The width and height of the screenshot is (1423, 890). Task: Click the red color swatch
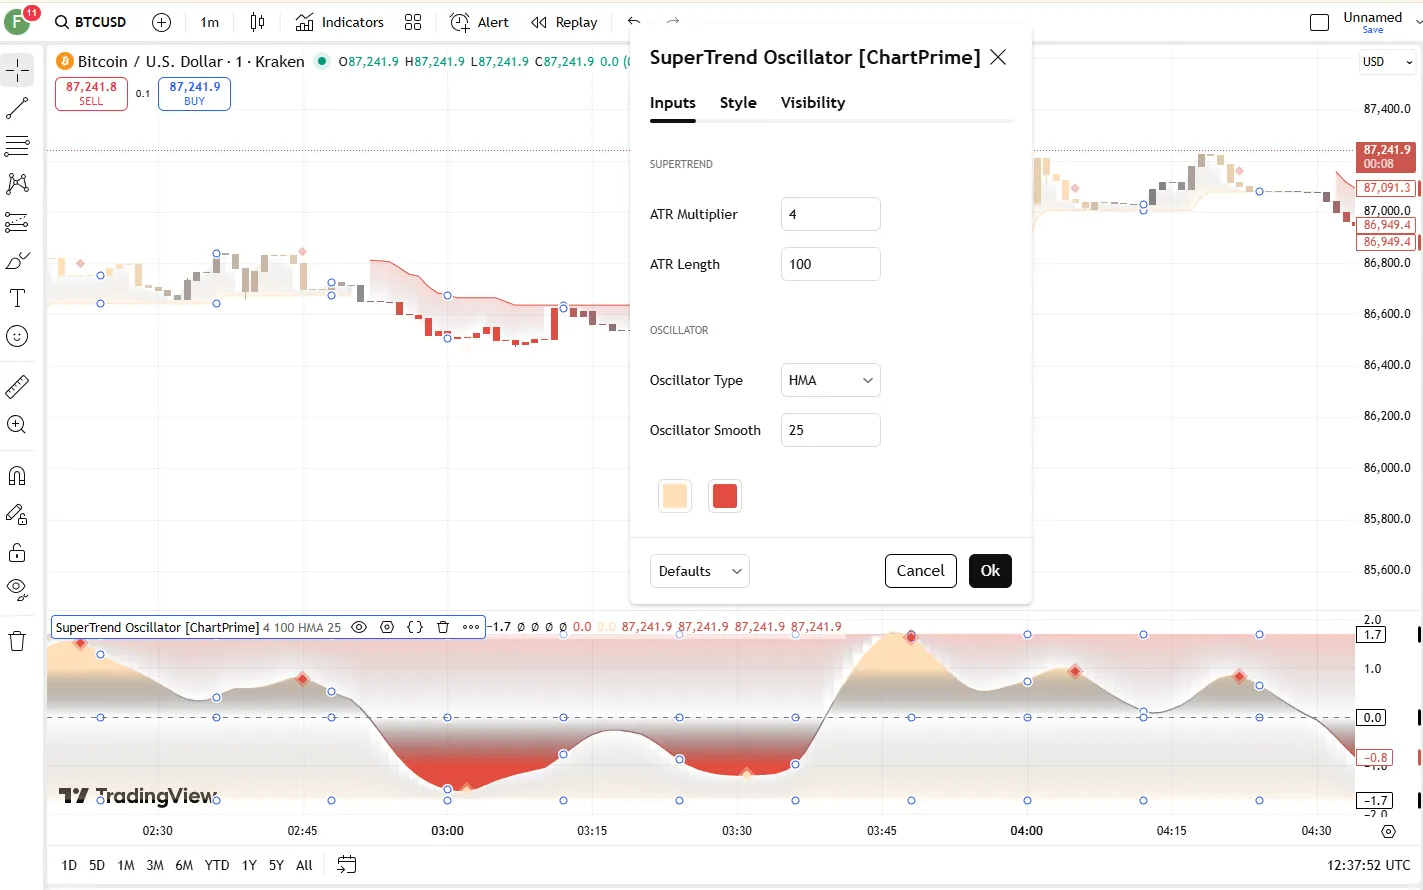pos(724,496)
